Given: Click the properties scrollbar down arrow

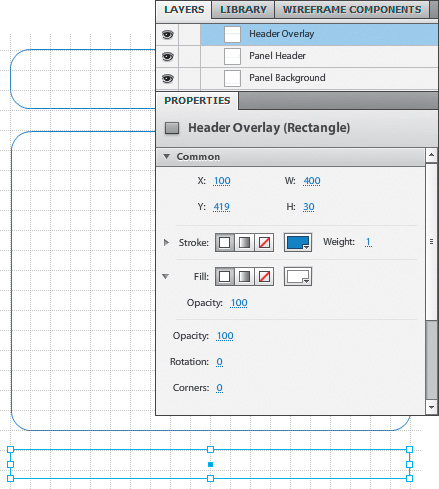Looking at the screenshot, I should [x=431, y=407].
